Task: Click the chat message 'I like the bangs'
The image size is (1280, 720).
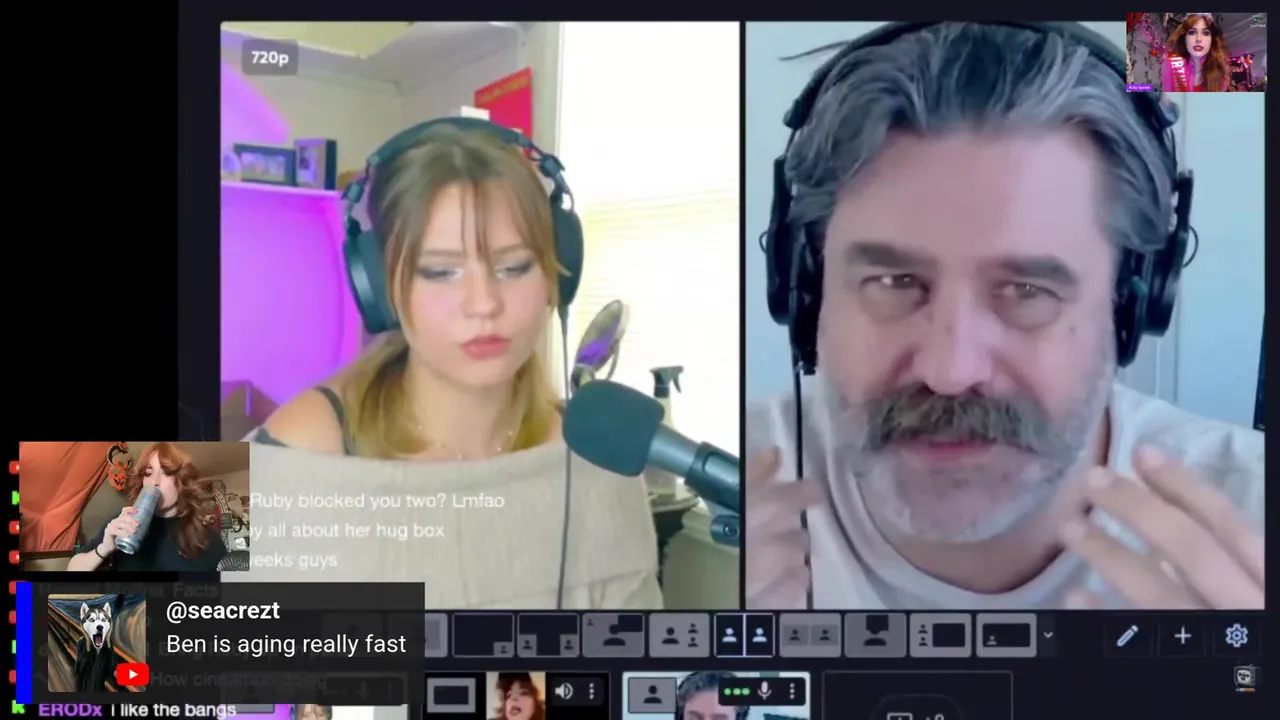Action: (173, 710)
